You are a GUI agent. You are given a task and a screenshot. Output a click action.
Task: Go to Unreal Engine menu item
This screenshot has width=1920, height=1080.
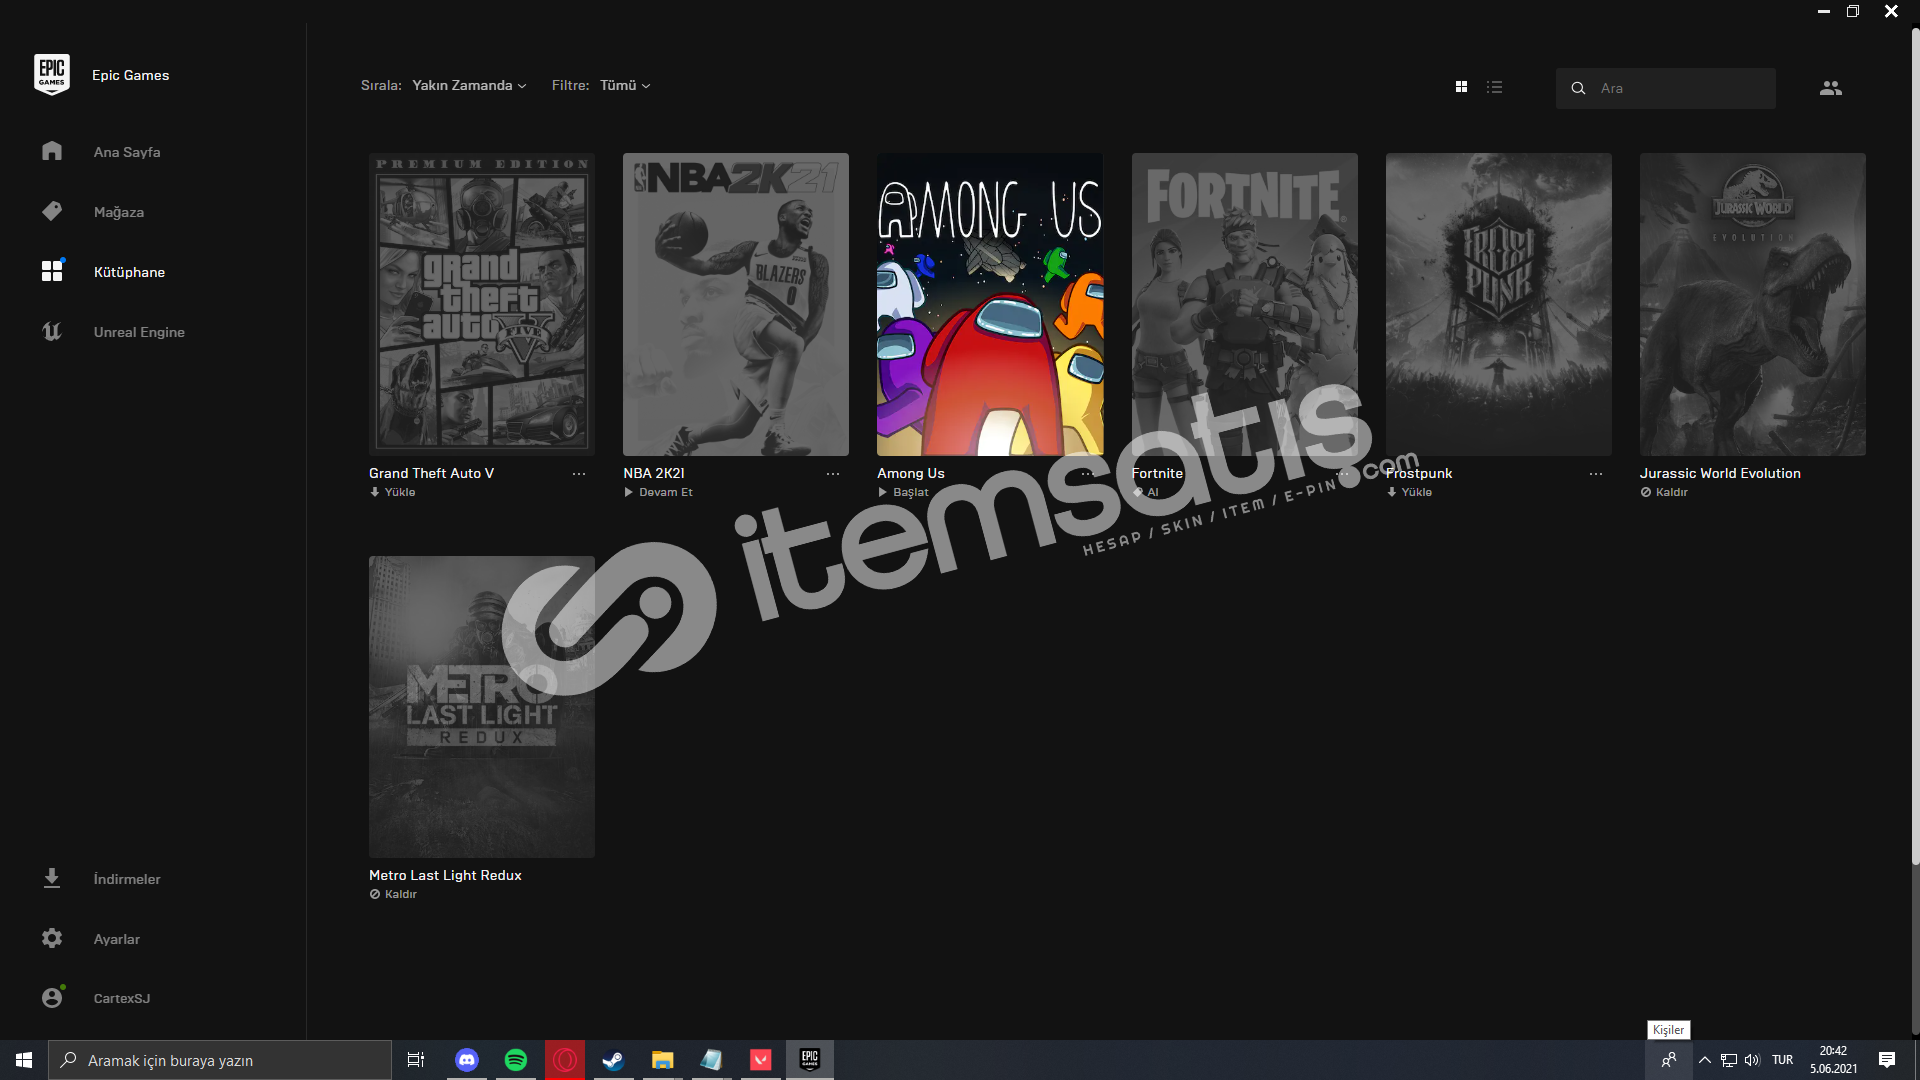coord(139,332)
